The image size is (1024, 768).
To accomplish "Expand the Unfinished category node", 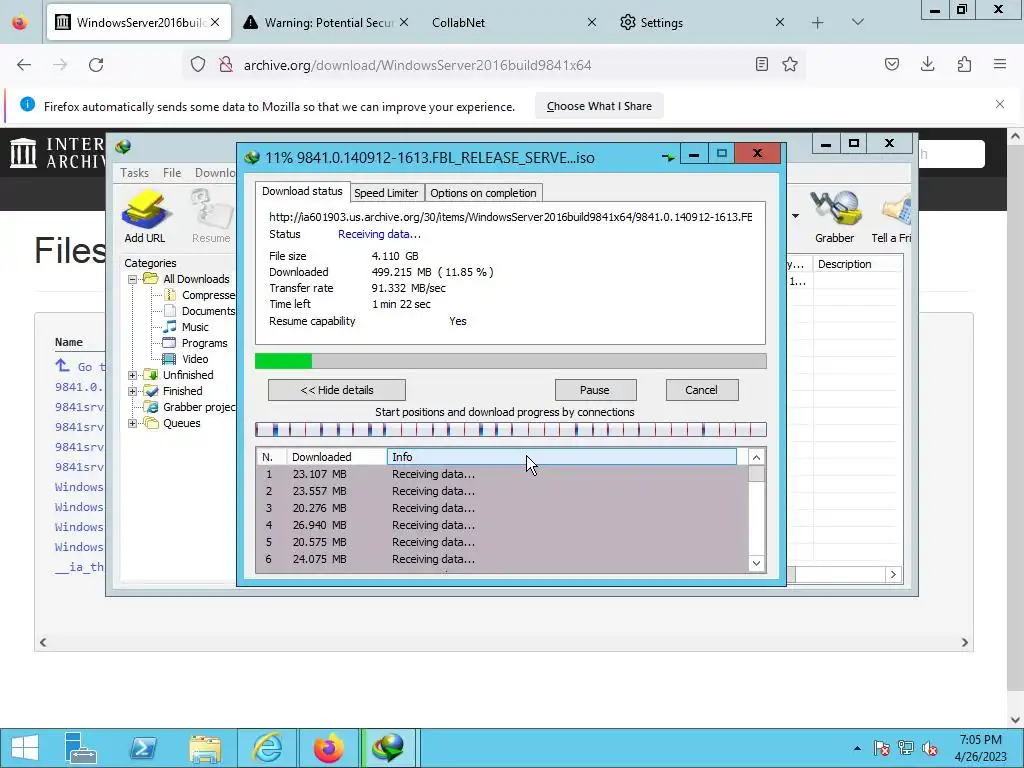I will coord(133,375).
